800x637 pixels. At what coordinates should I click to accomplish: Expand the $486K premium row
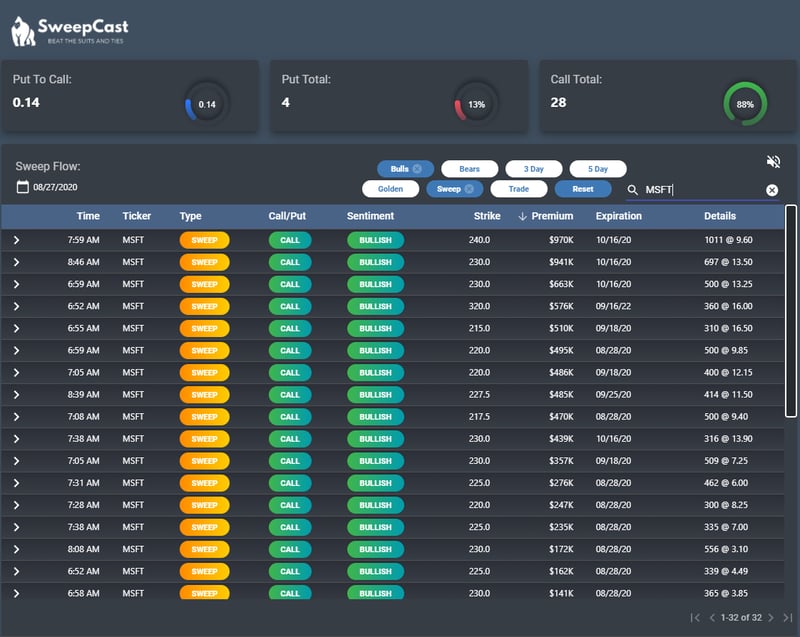click(16, 373)
